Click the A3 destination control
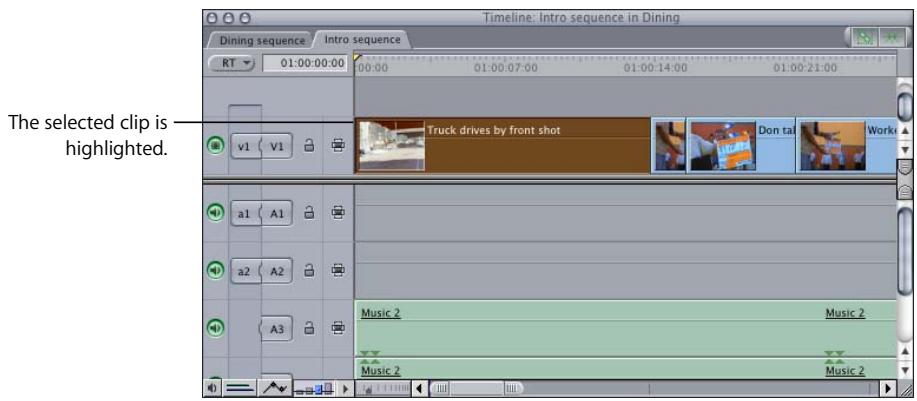 [277, 329]
